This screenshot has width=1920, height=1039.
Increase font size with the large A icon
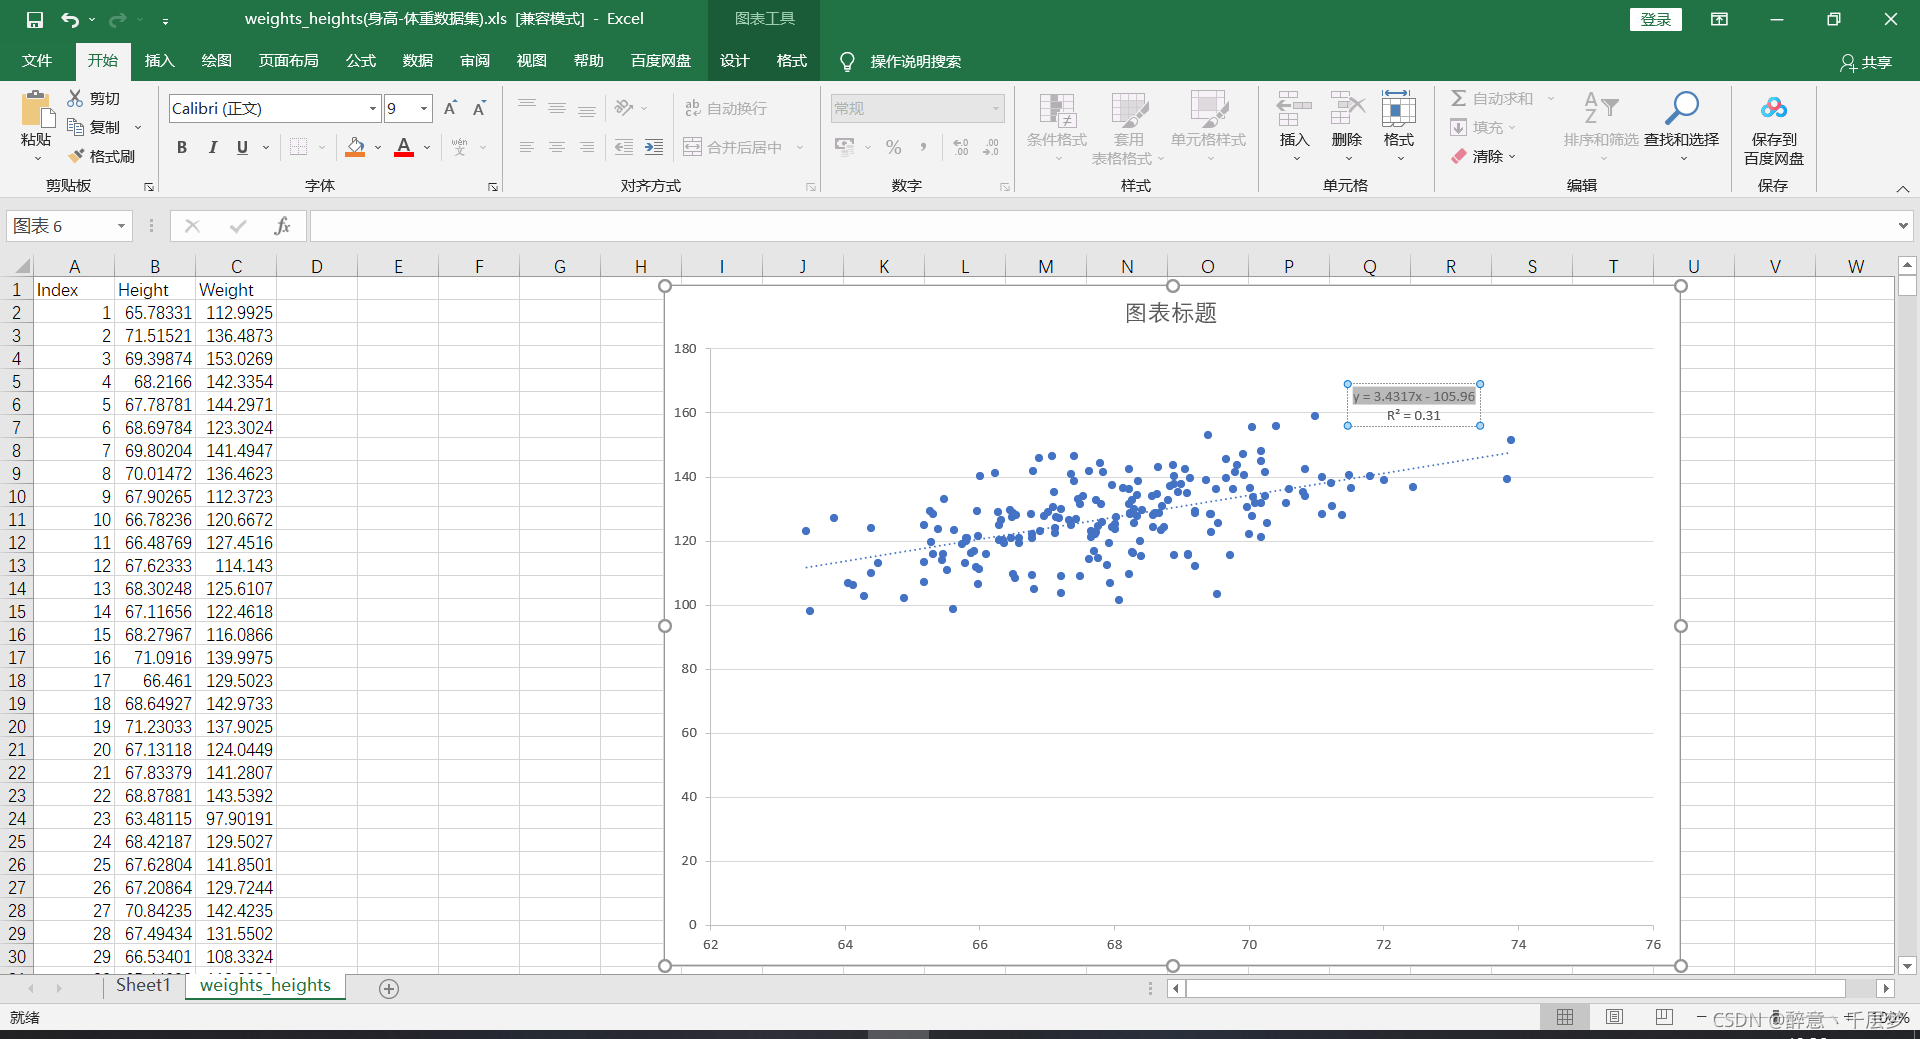(x=450, y=108)
